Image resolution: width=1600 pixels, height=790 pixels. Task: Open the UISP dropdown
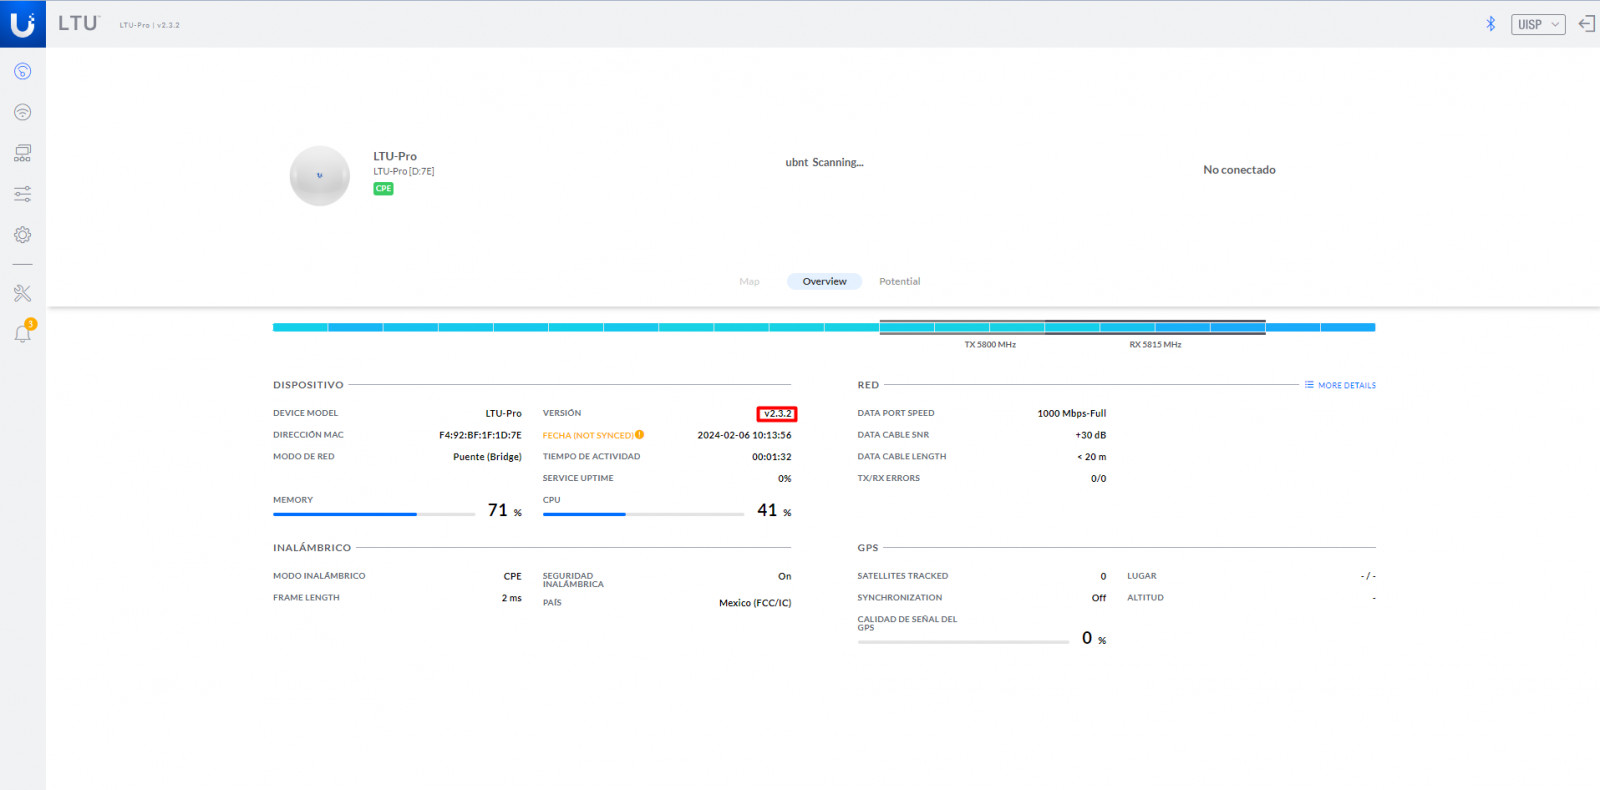(x=1537, y=24)
